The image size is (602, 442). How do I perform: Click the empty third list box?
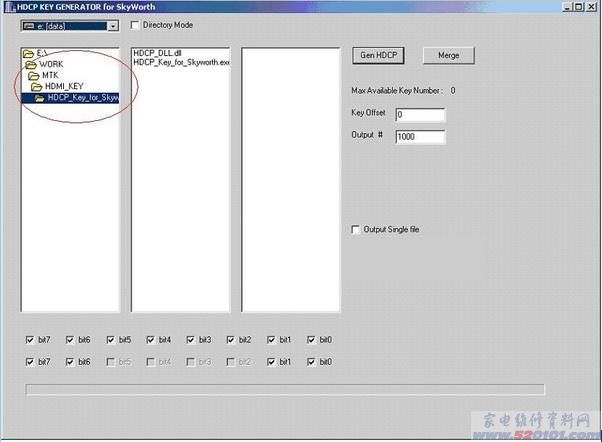click(291, 180)
